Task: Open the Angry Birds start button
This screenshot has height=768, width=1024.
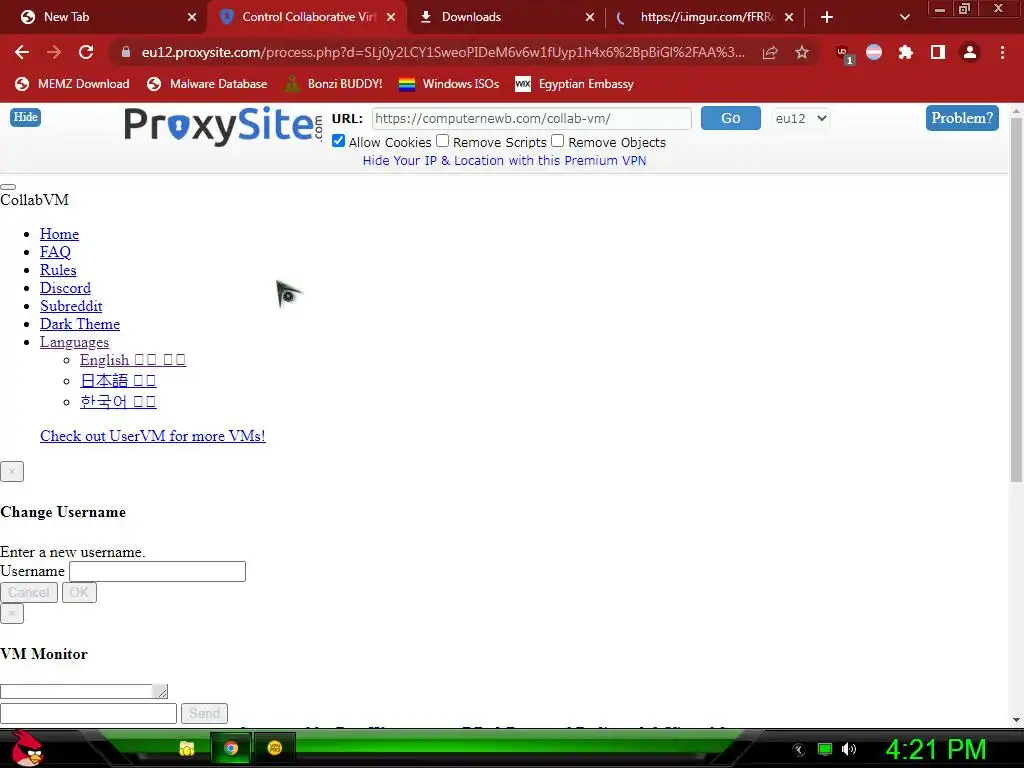Action: pos(27,748)
